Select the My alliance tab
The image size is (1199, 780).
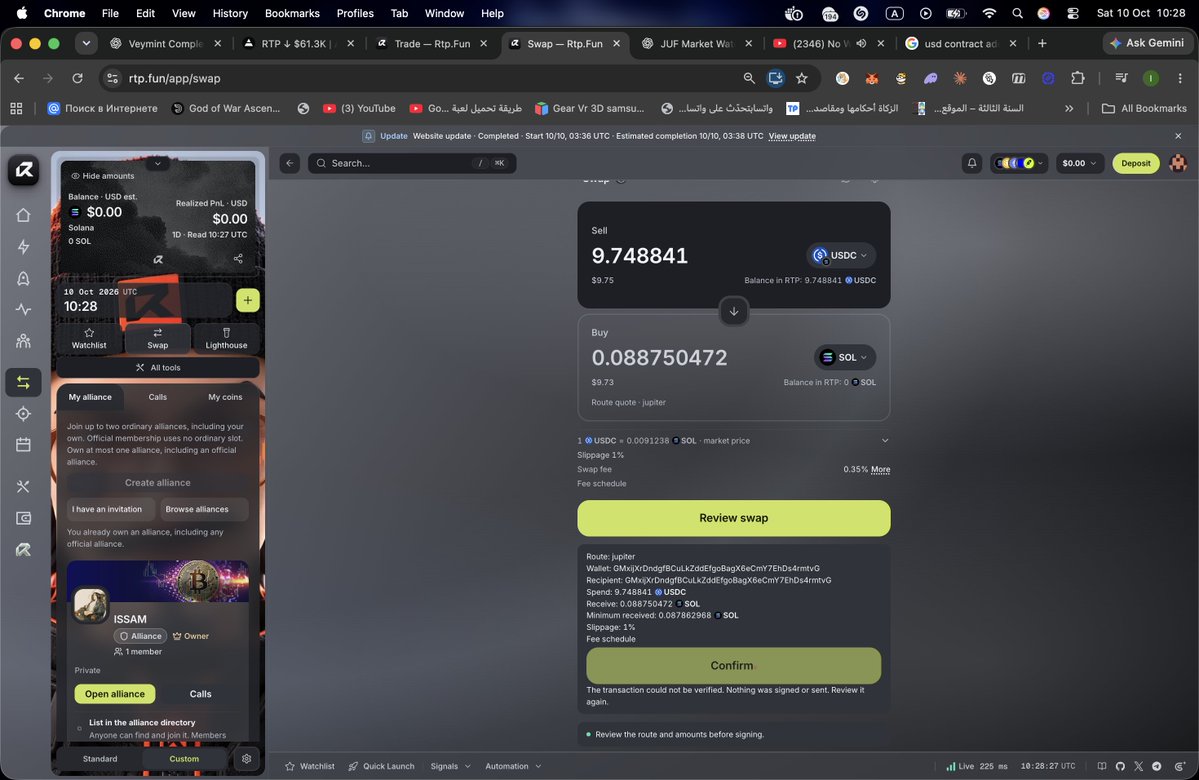(90, 397)
